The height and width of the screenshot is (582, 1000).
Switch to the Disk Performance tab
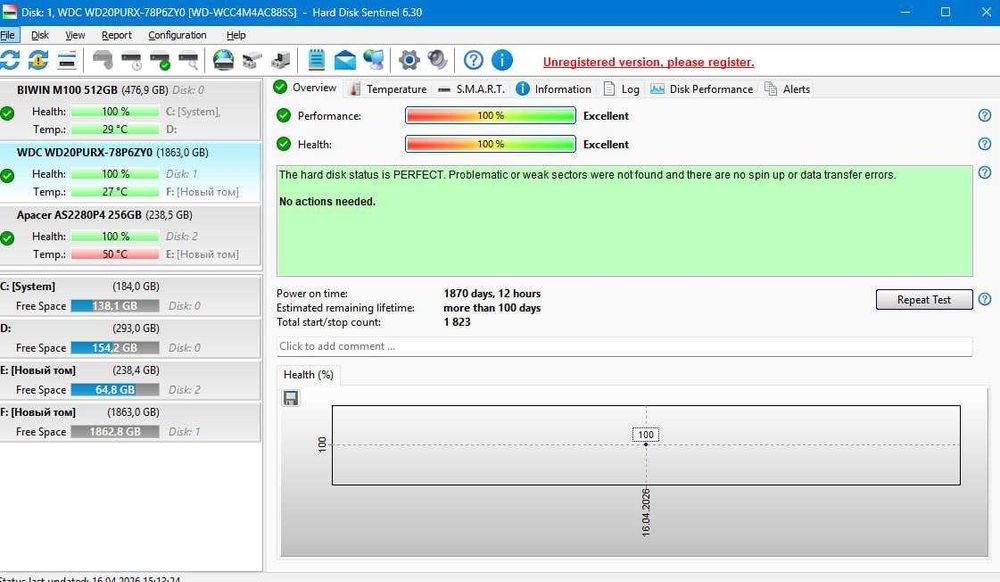pyautogui.click(x=702, y=89)
